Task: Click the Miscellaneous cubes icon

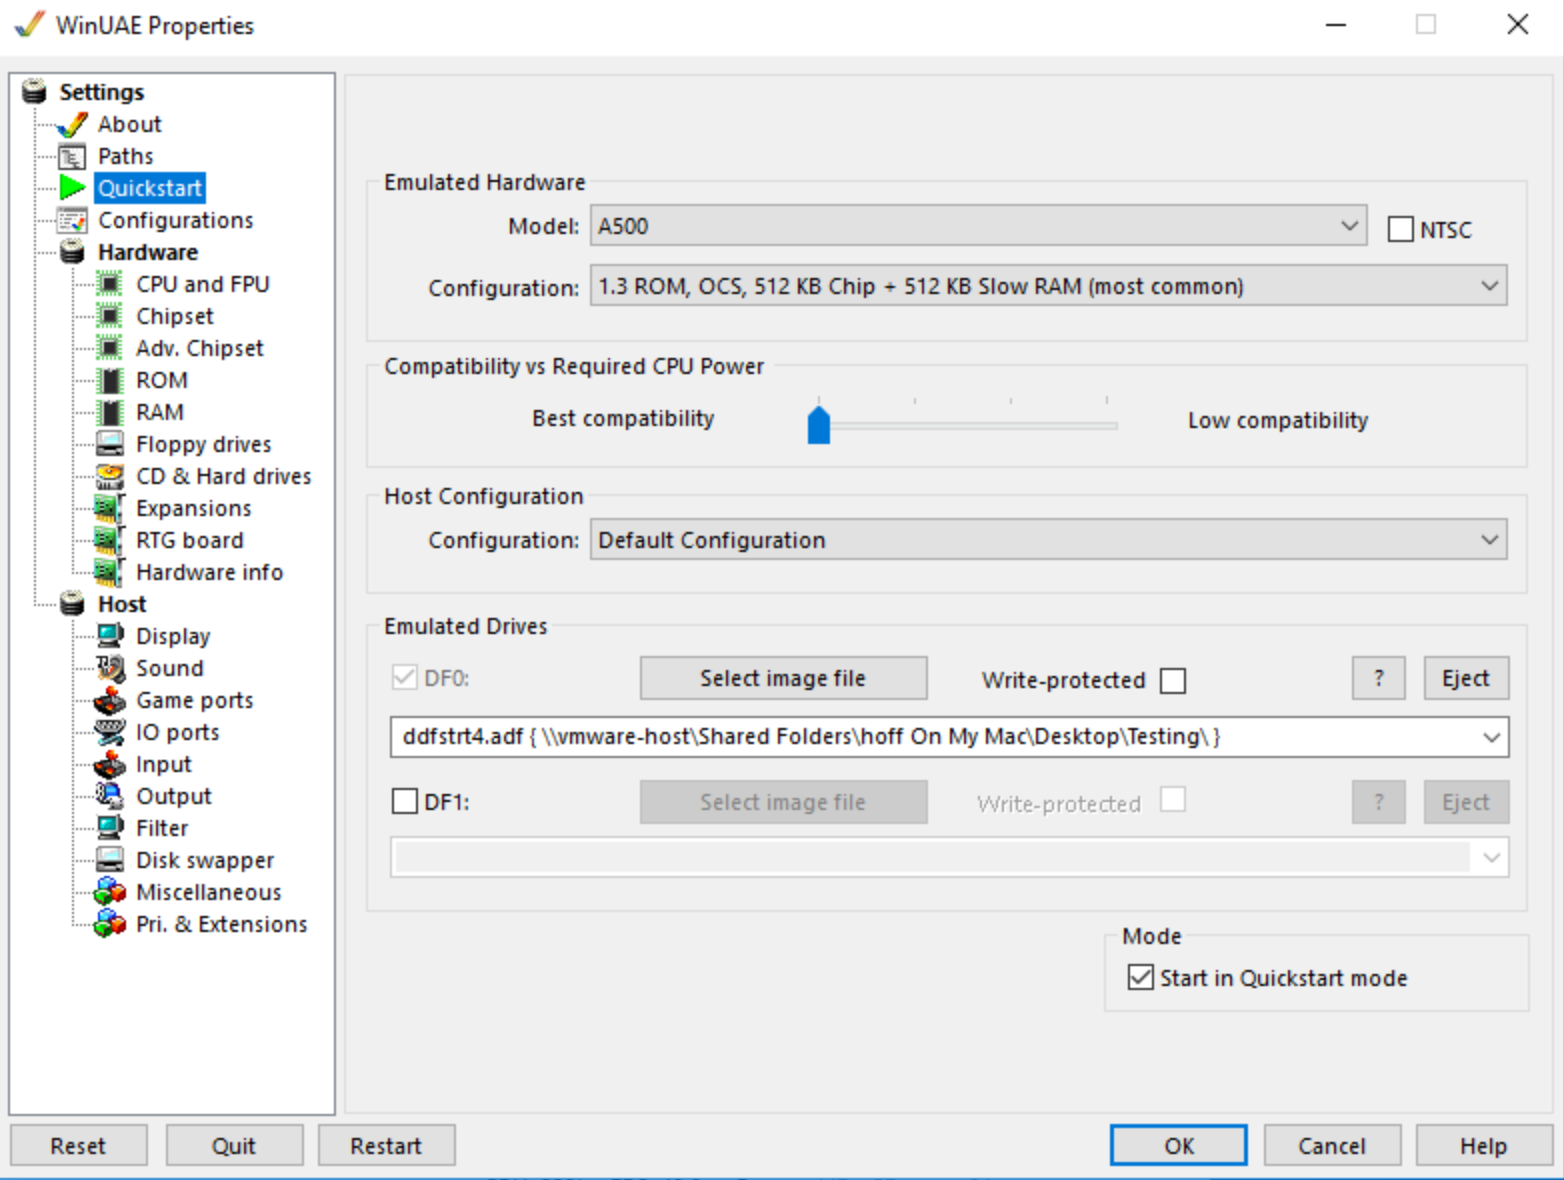Action: coord(110,892)
